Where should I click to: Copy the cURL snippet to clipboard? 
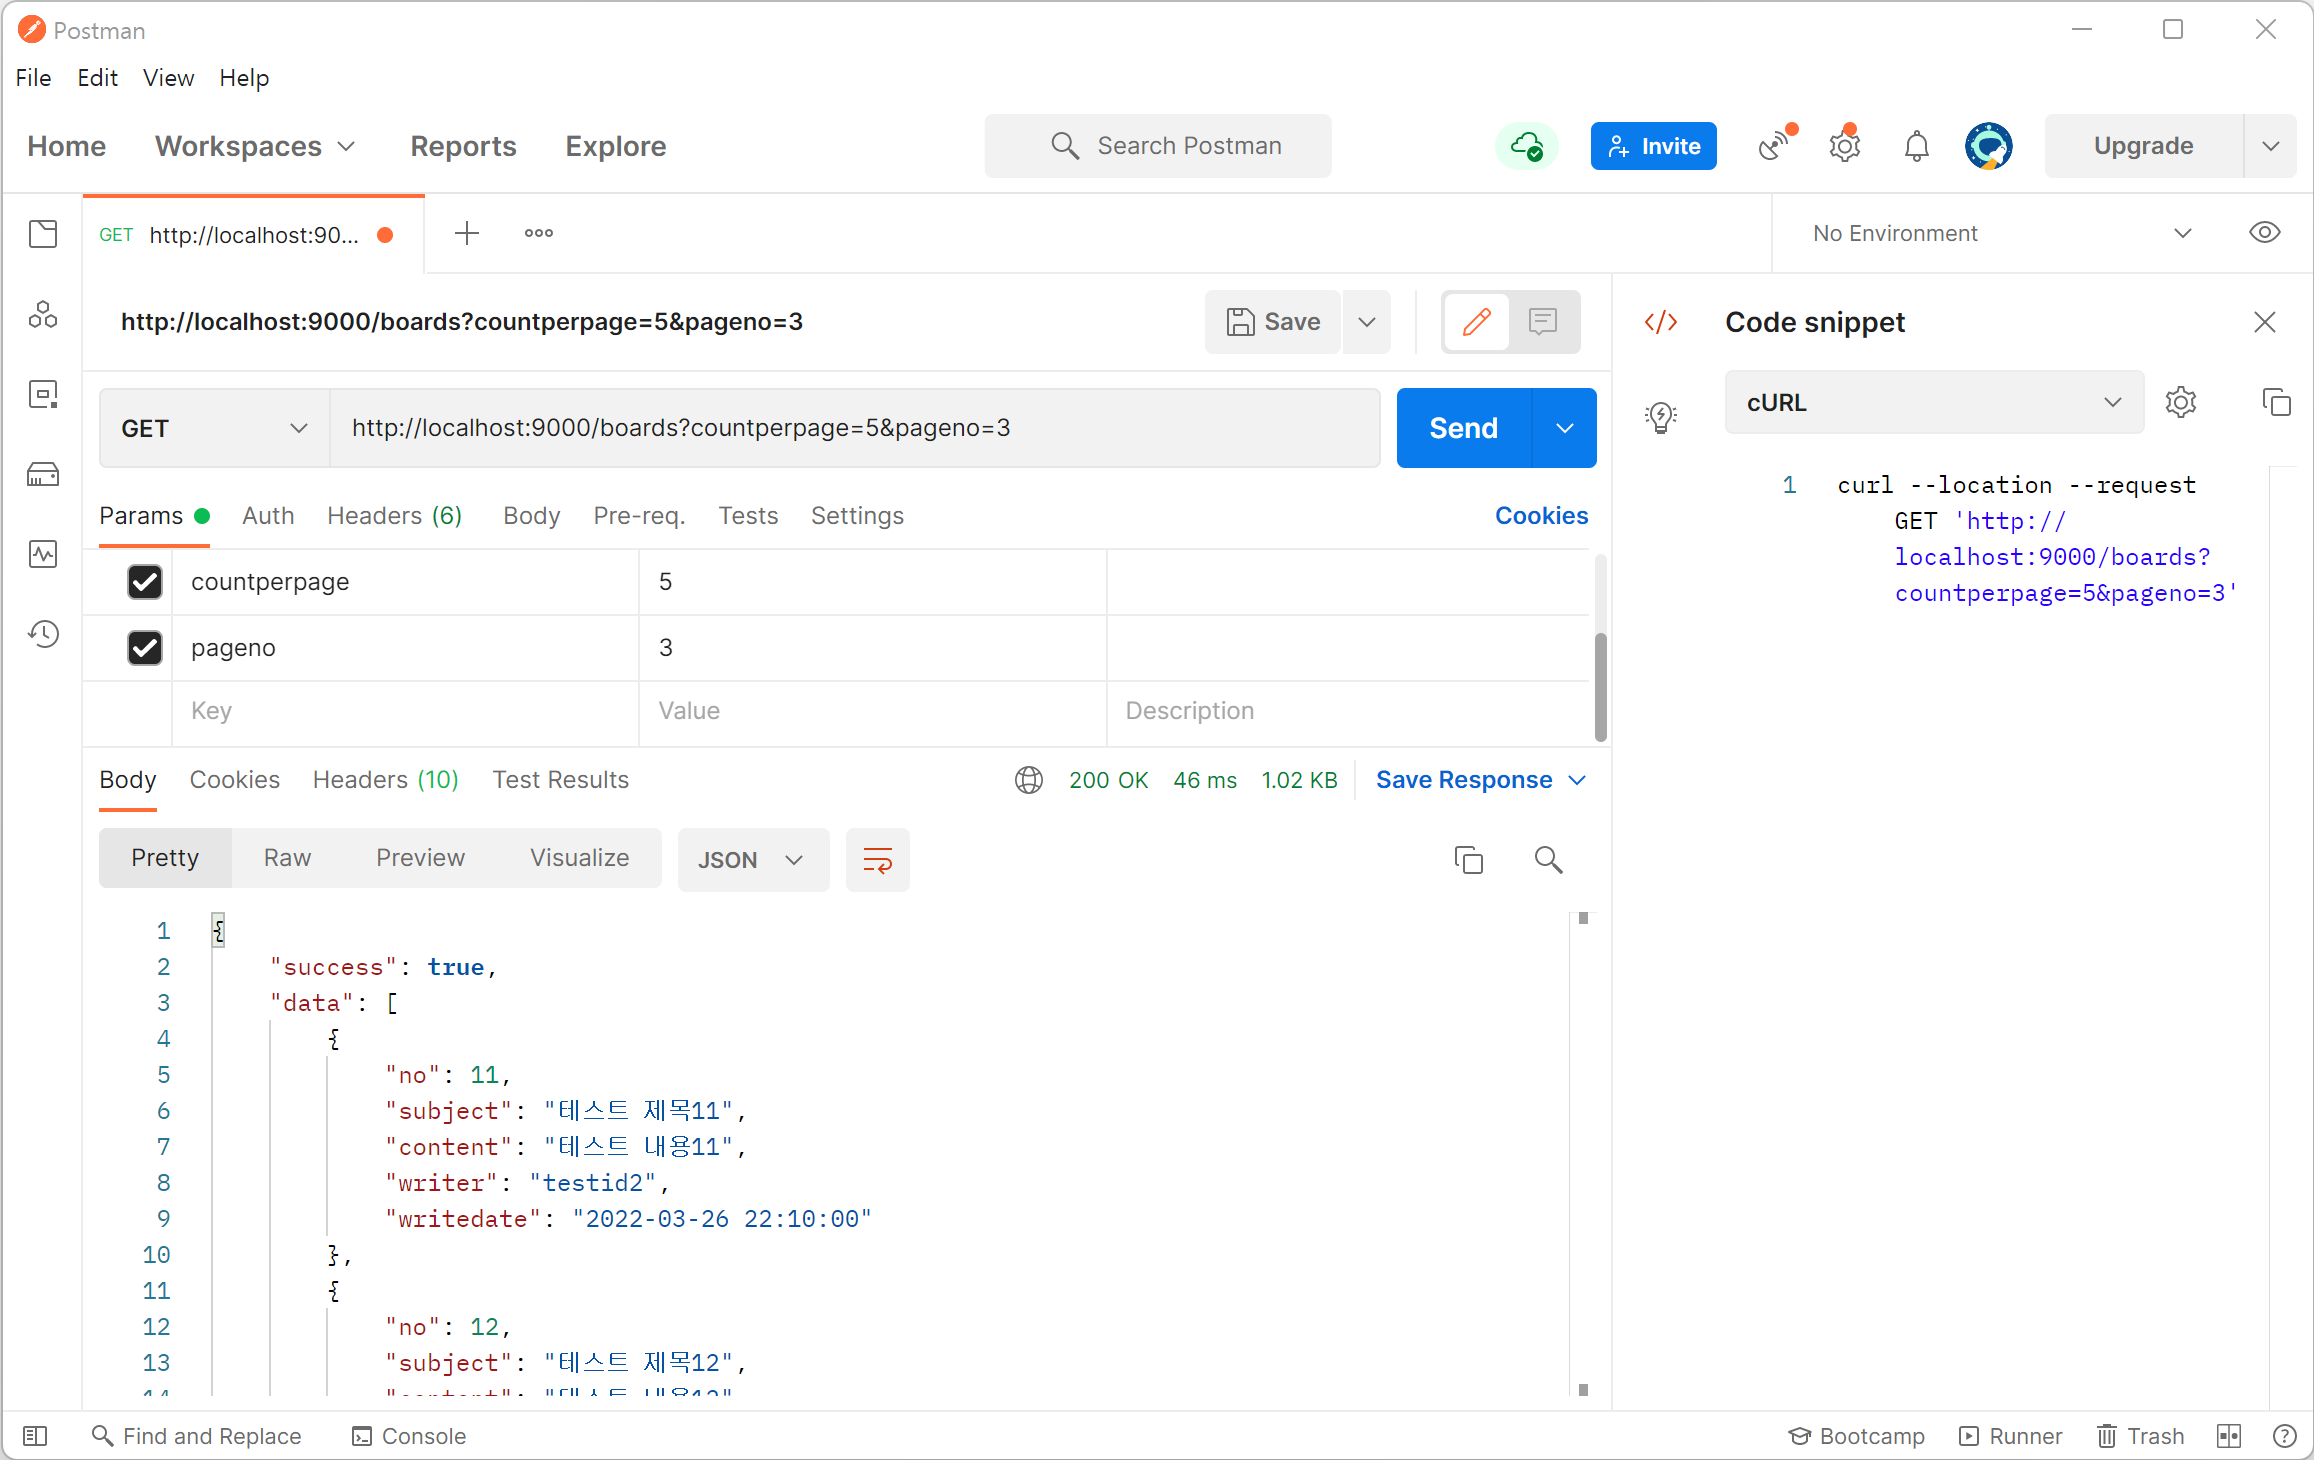click(2276, 402)
